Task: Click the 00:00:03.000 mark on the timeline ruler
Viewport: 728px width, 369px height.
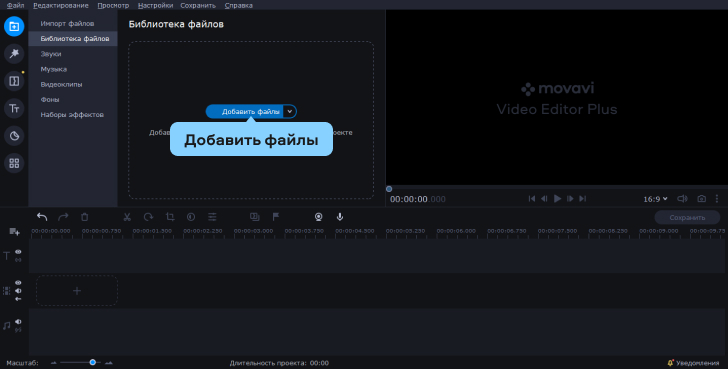Action: [x=254, y=231]
